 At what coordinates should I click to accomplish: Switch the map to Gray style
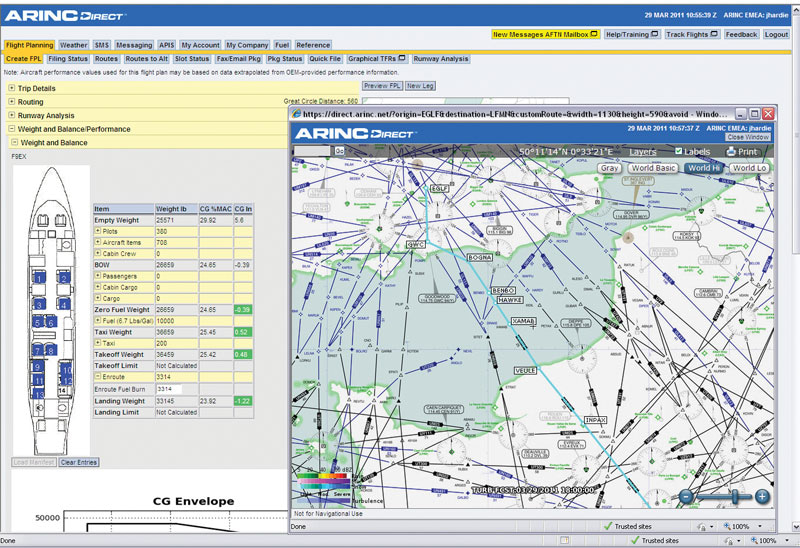pyautogui.click(x=609, y=168)
